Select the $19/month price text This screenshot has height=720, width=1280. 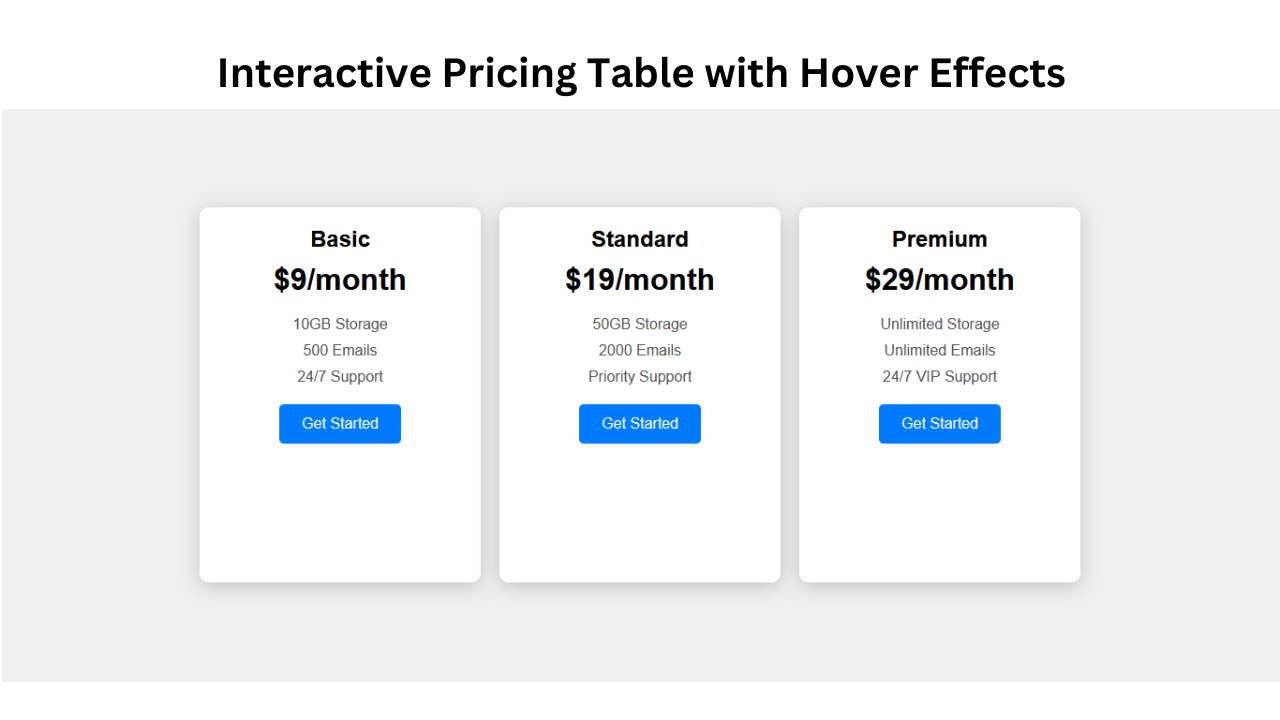[640, 280]
